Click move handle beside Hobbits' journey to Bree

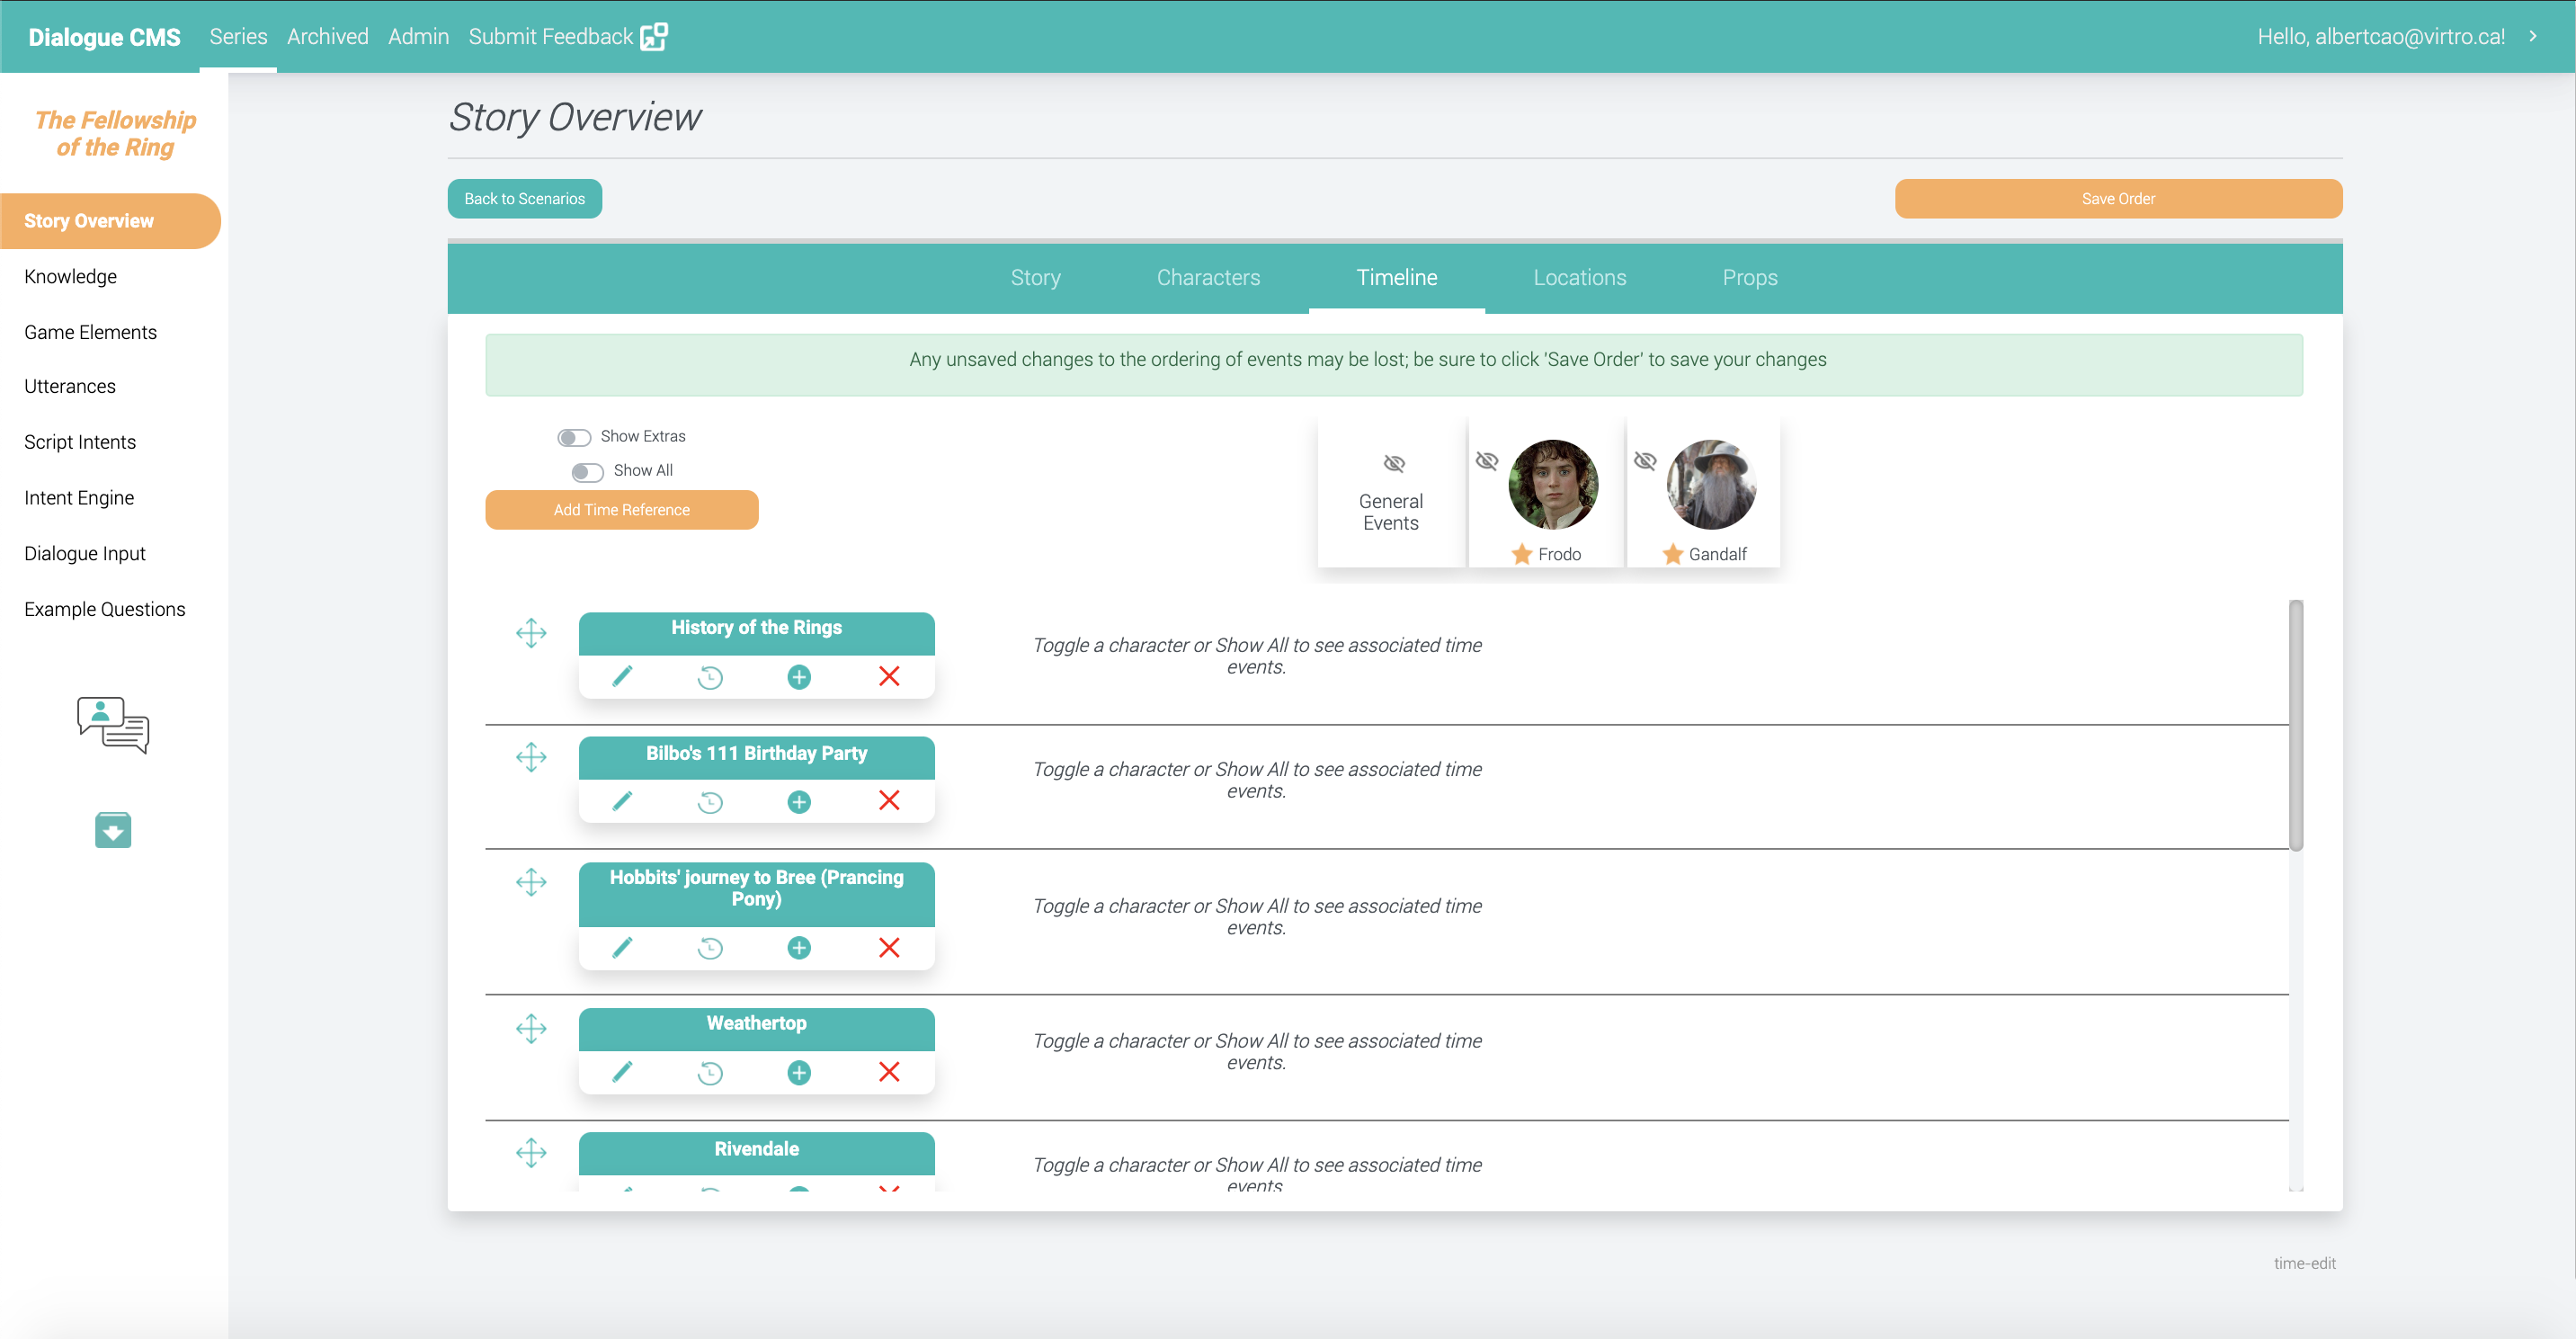531,882
